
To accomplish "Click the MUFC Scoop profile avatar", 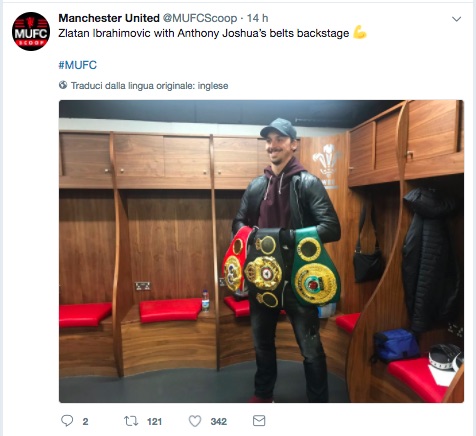I will click(x=31, y=31).
